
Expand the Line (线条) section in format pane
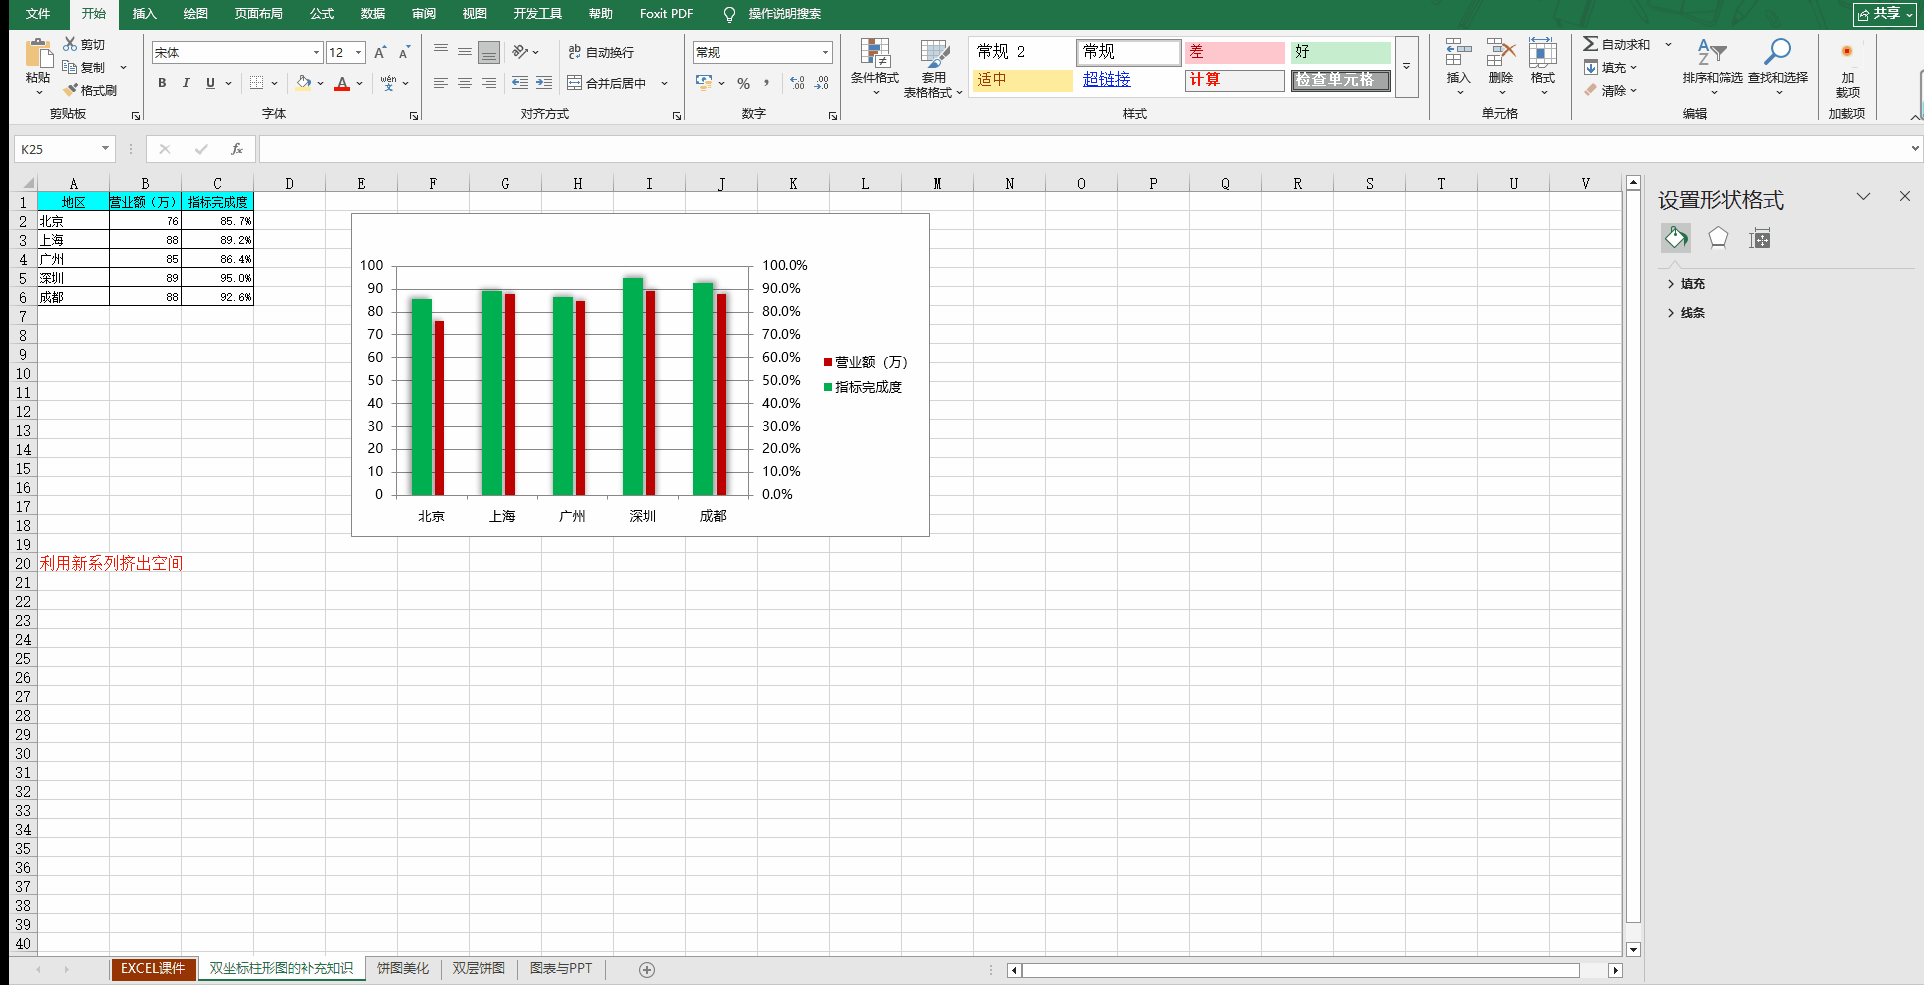click(1692, 313)
